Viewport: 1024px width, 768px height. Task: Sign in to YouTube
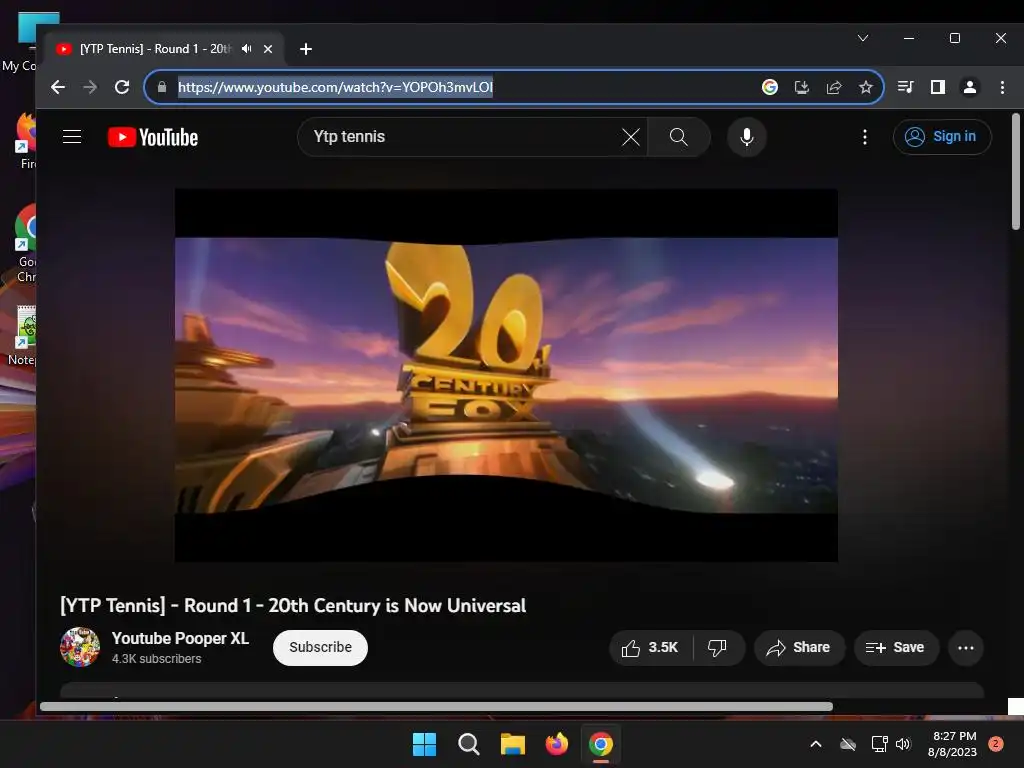click(942, 136)
